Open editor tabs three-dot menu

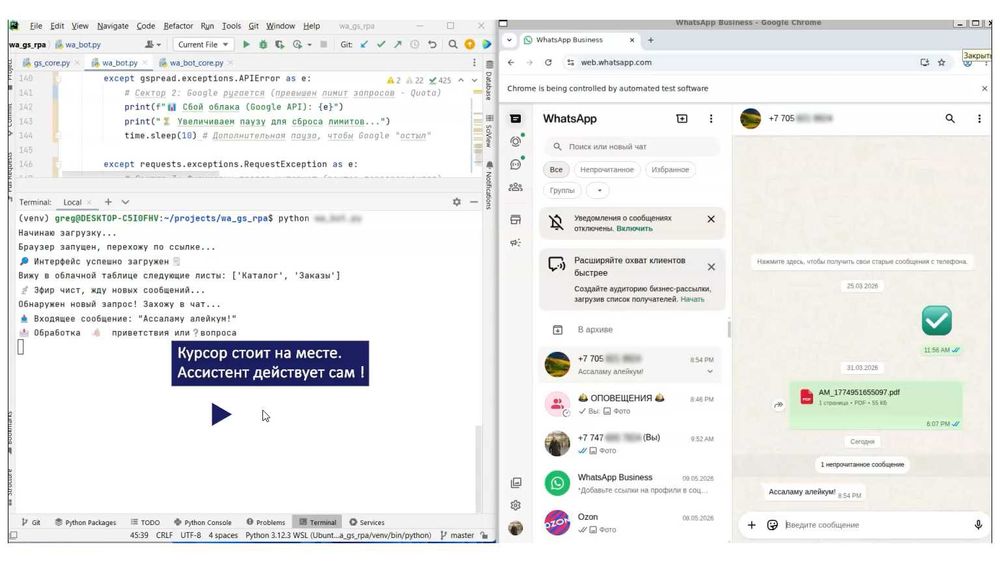[474, 62]
